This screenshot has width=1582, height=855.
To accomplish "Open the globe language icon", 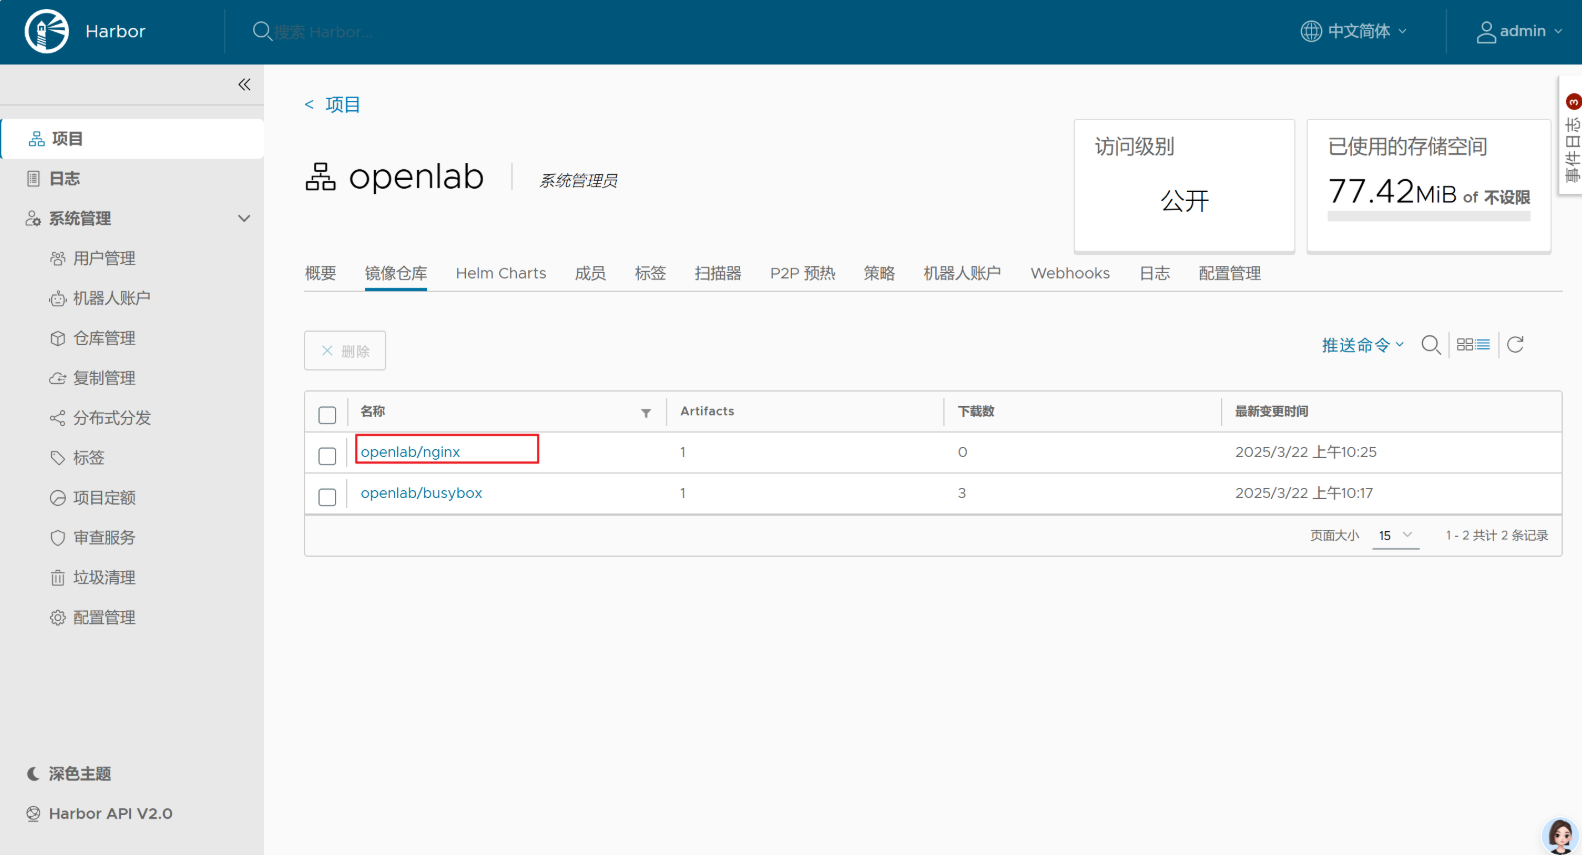I will coord(1310,31).
